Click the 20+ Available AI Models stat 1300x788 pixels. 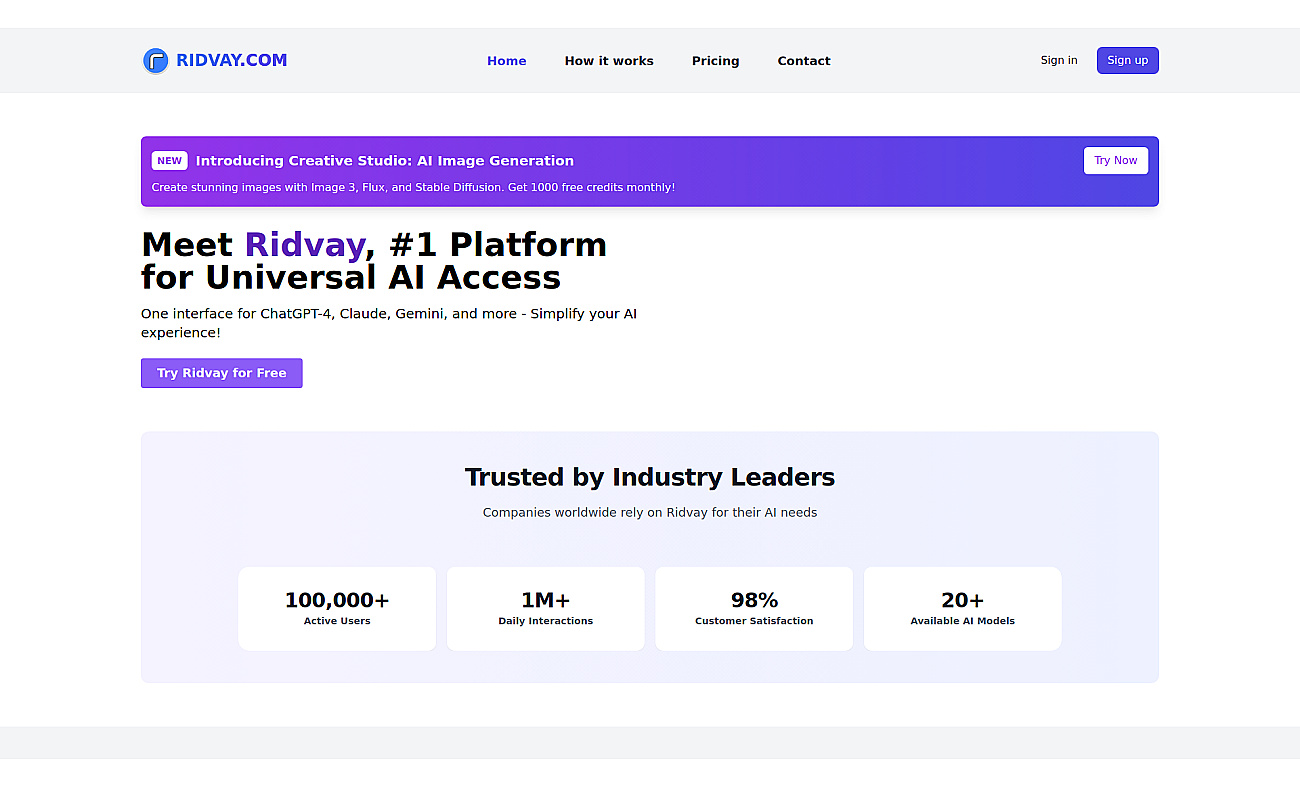point(963,609)
